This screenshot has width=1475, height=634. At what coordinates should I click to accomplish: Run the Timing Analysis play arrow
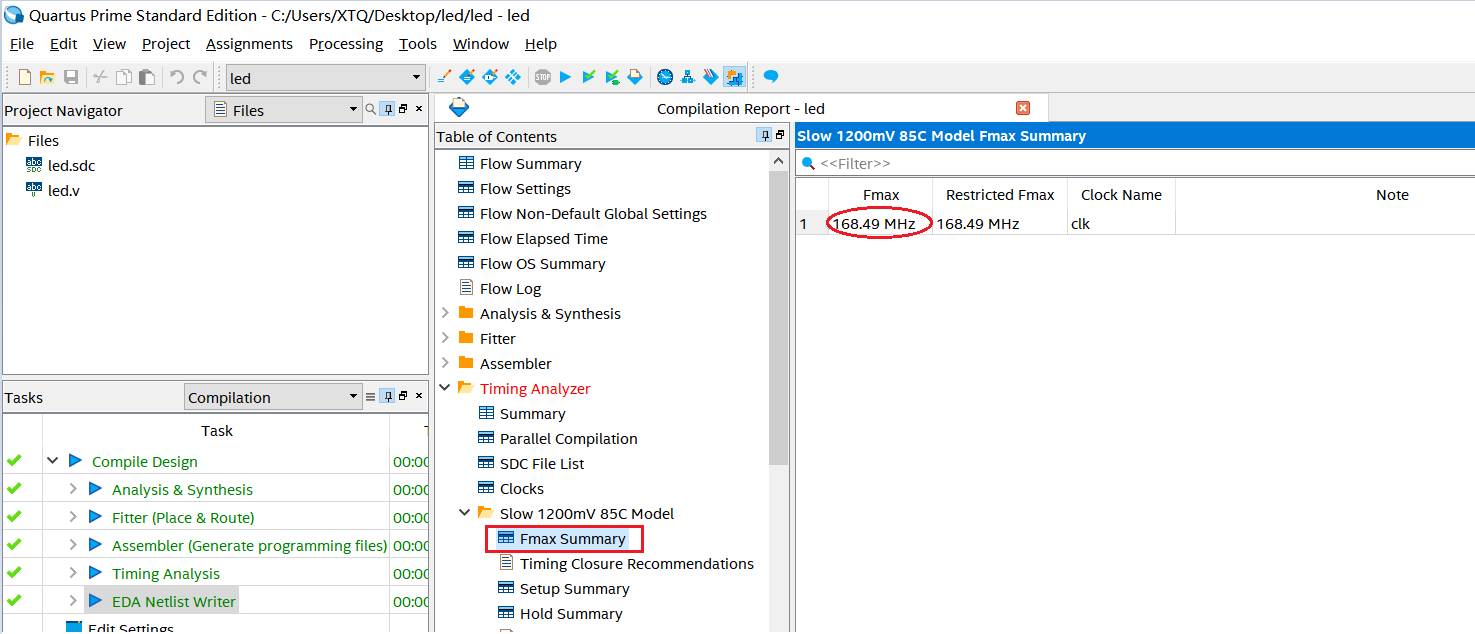pyautogui.click(x=96, y=573)
